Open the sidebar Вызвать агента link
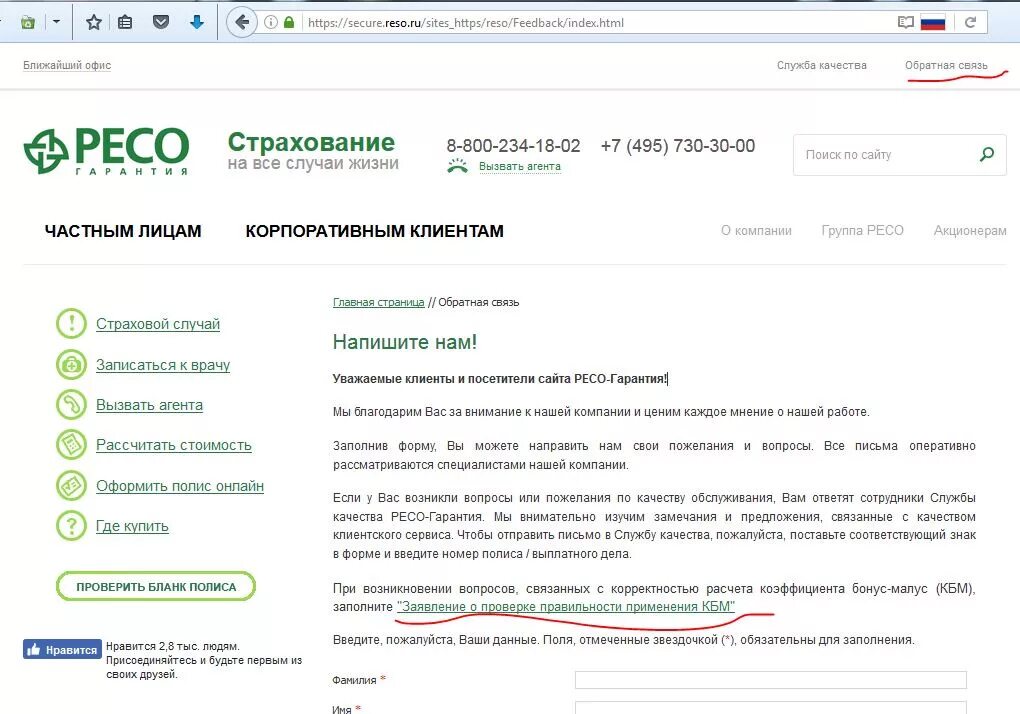This screenshot has width=1020, height=714. point(150,405)
